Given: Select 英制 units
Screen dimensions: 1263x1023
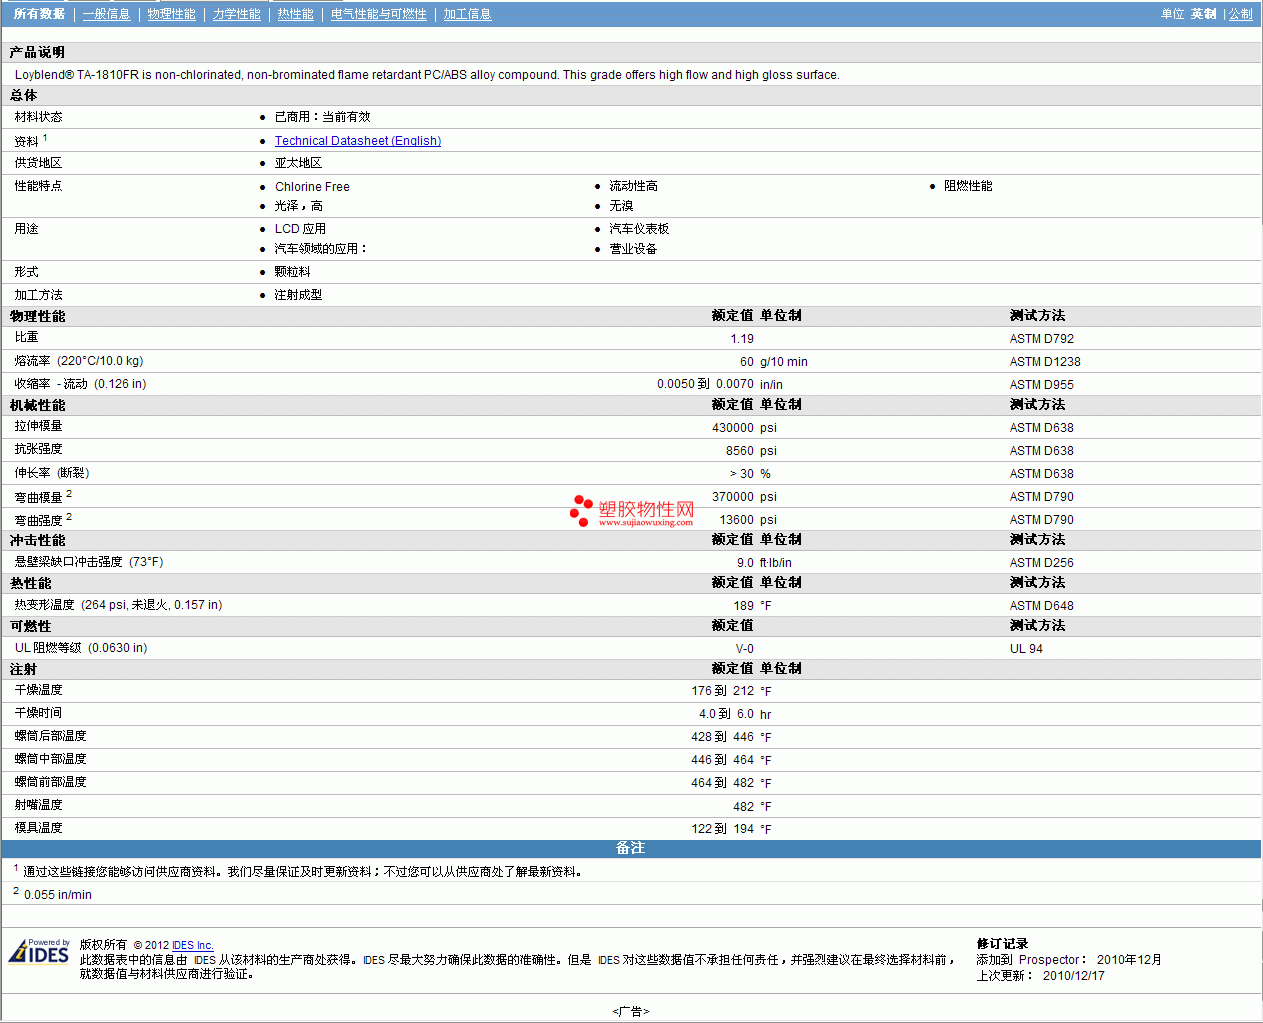Looking at the screenshot, I should pyautogui.click(x=1204, y=14).
